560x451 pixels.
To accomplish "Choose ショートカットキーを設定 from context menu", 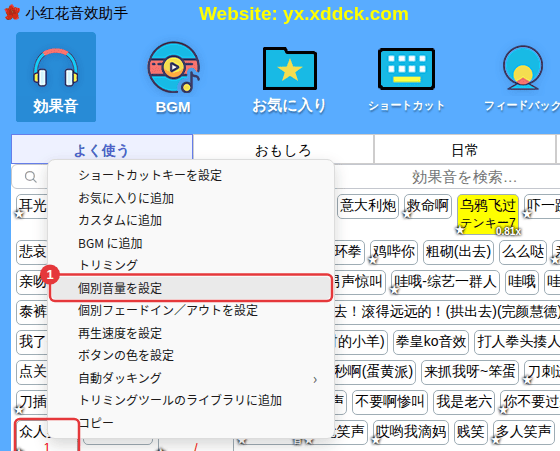I will [191, 175].
